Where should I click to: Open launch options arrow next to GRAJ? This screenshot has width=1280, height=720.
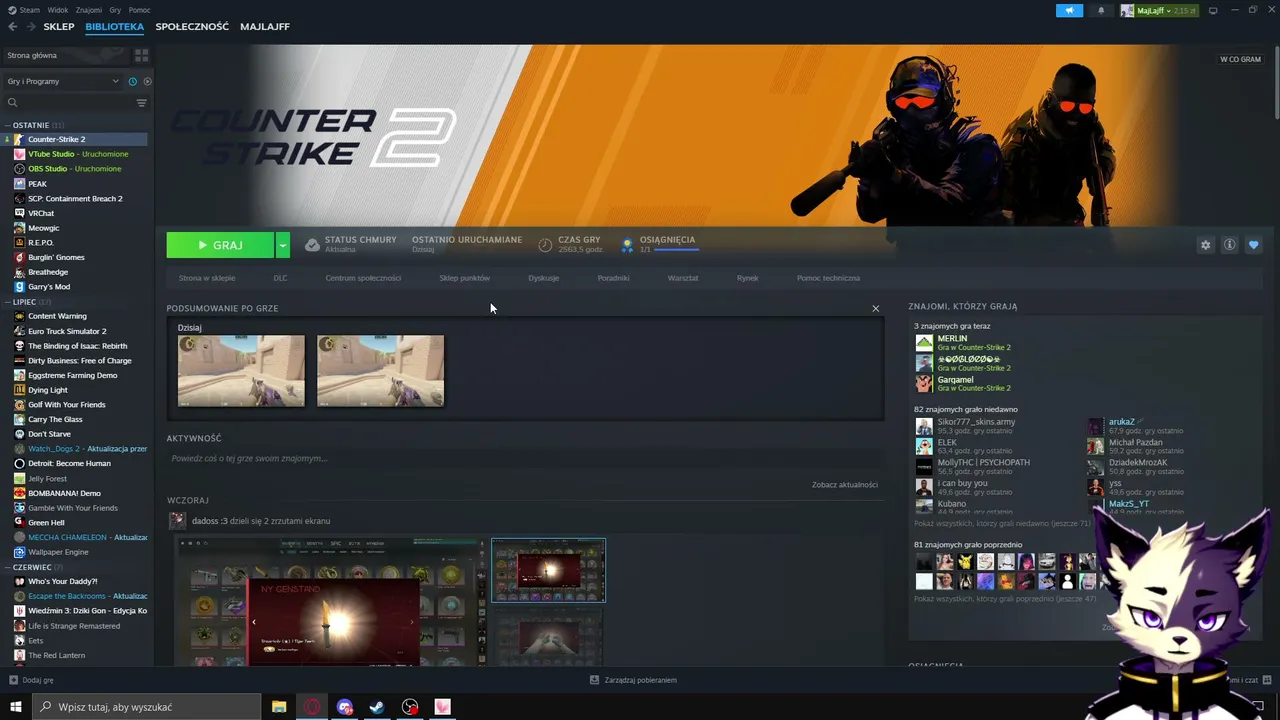[x=283, y=245]
